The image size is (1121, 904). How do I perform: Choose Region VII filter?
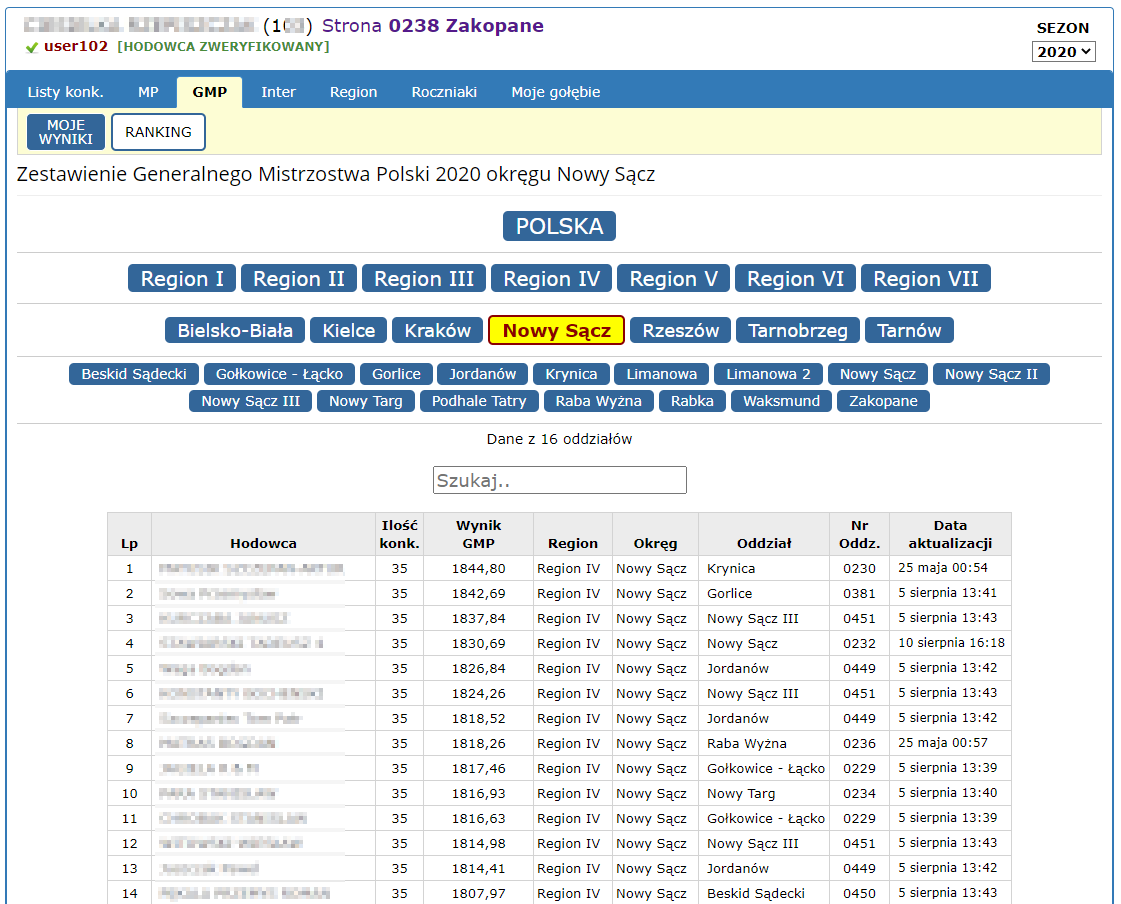point(925,279)
